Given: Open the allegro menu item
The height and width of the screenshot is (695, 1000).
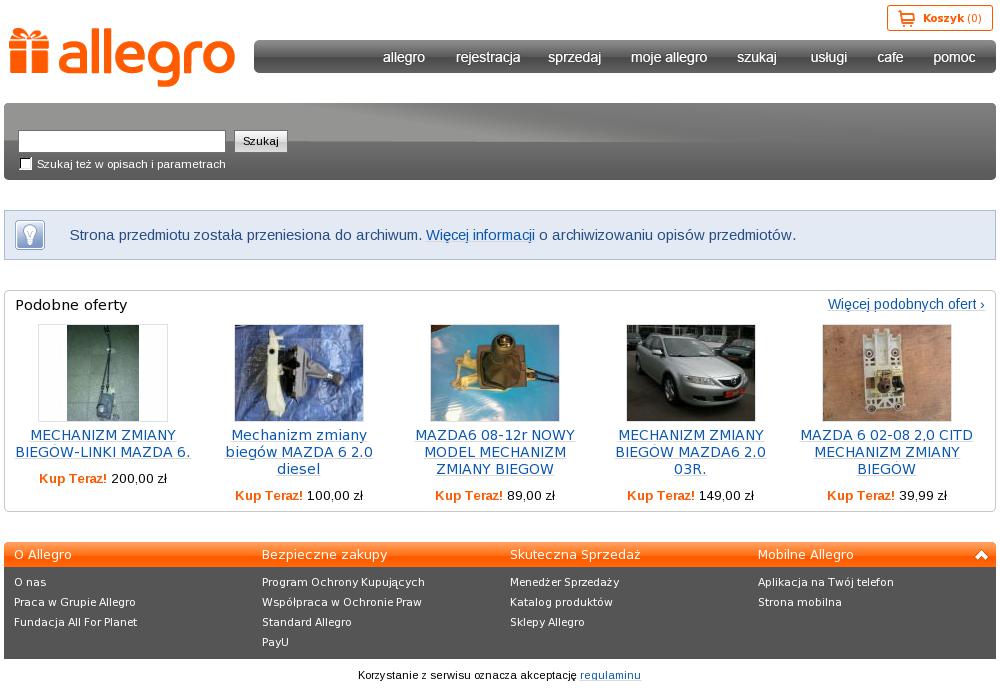Looking at the screenshot, I should click(x=404, y=57).
